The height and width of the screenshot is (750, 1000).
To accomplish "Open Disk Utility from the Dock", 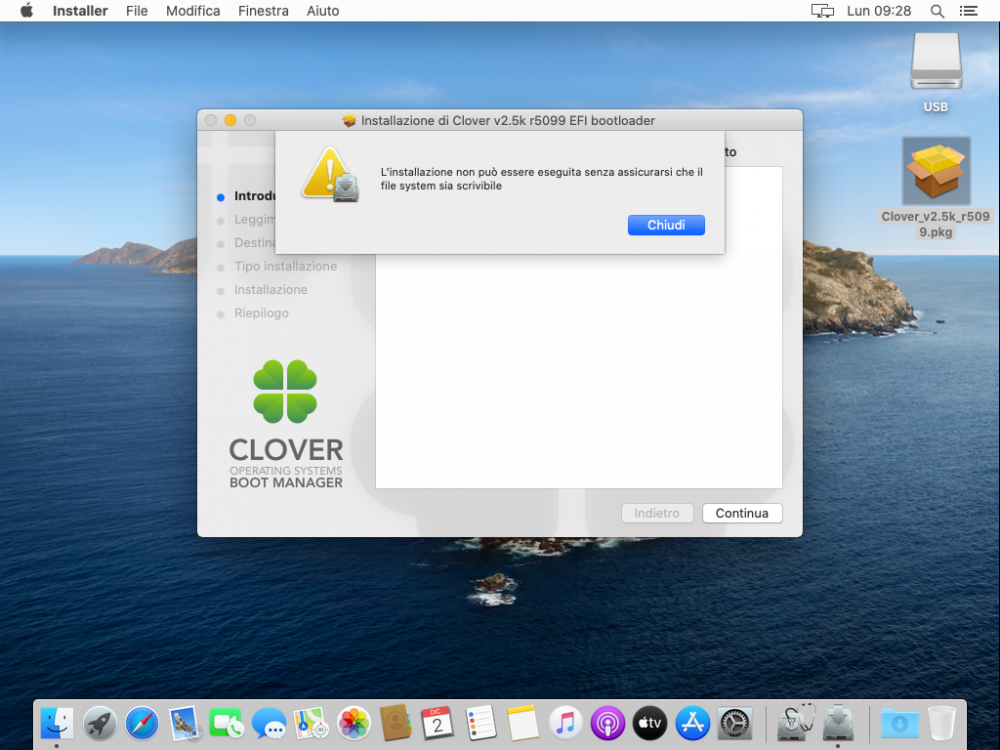I will click(x=795, y=722).
